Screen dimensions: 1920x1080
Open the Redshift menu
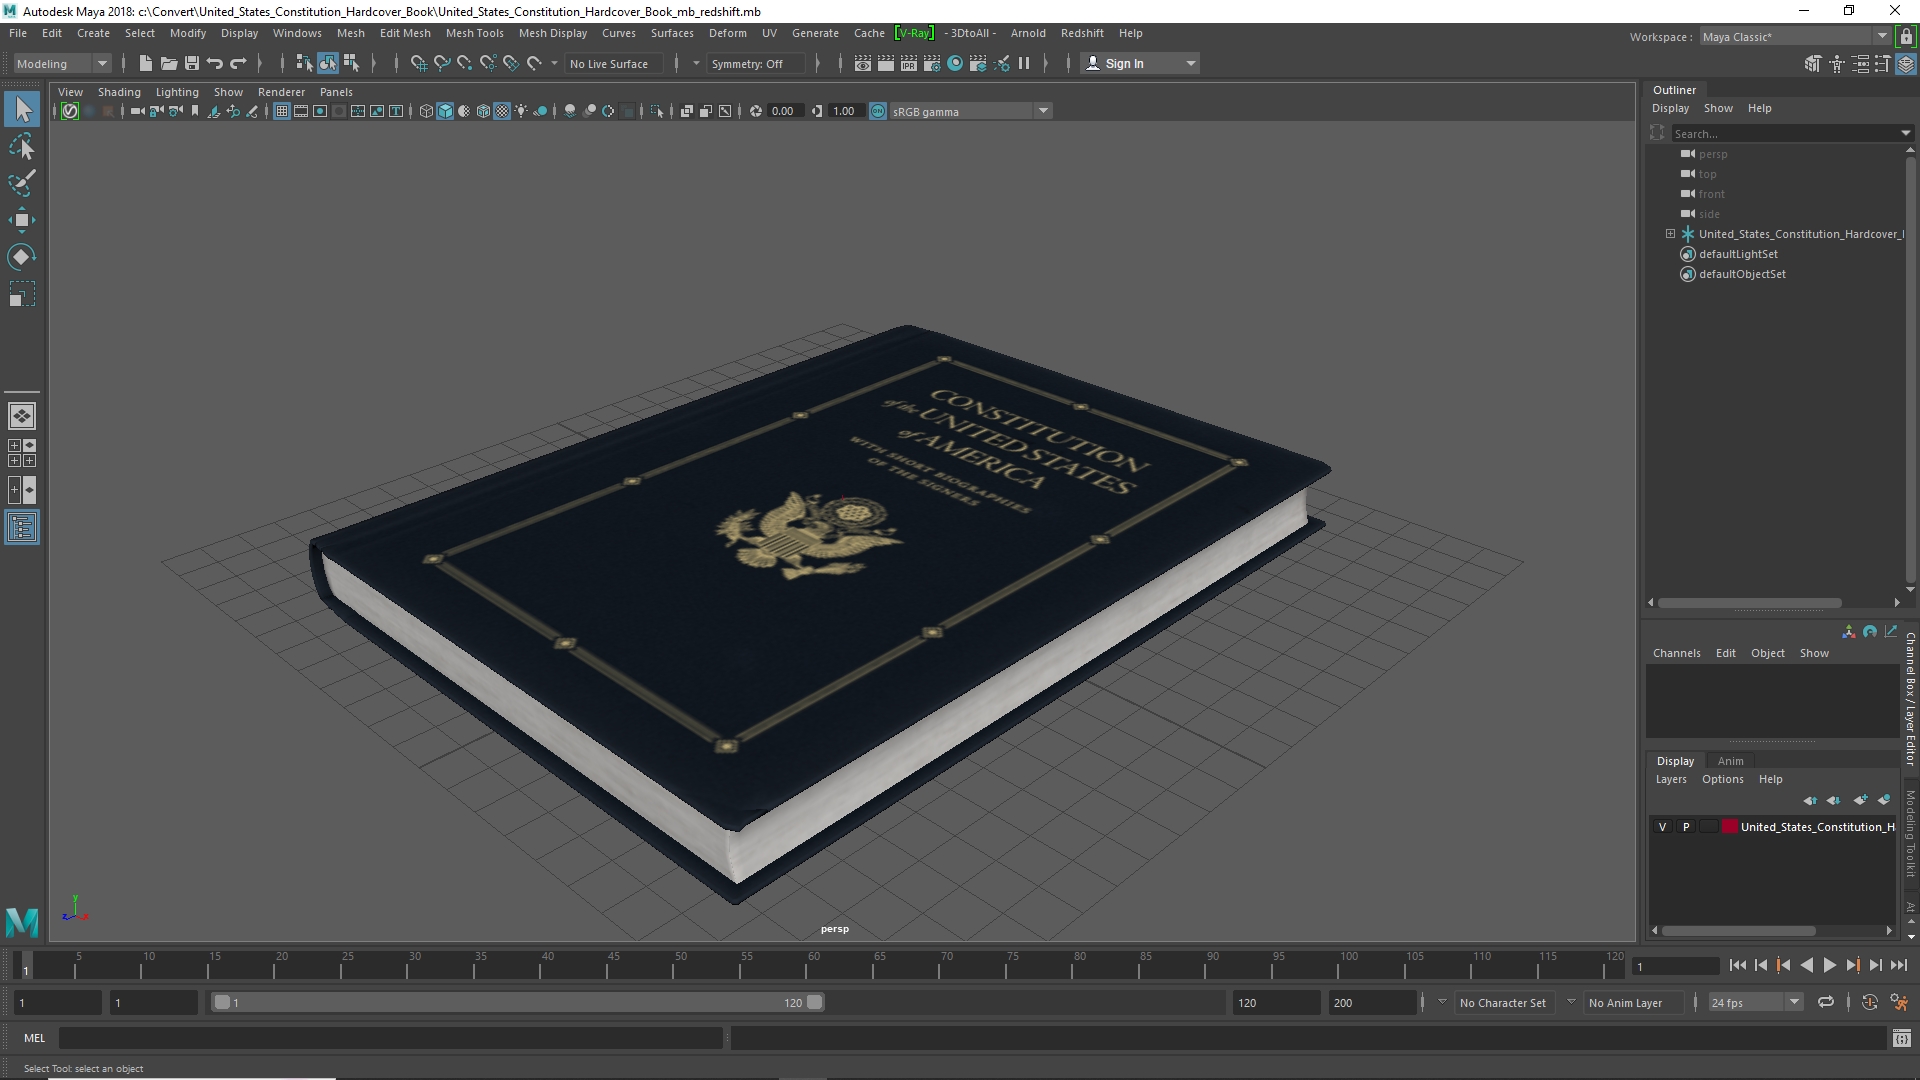[x=1082, y=33]
